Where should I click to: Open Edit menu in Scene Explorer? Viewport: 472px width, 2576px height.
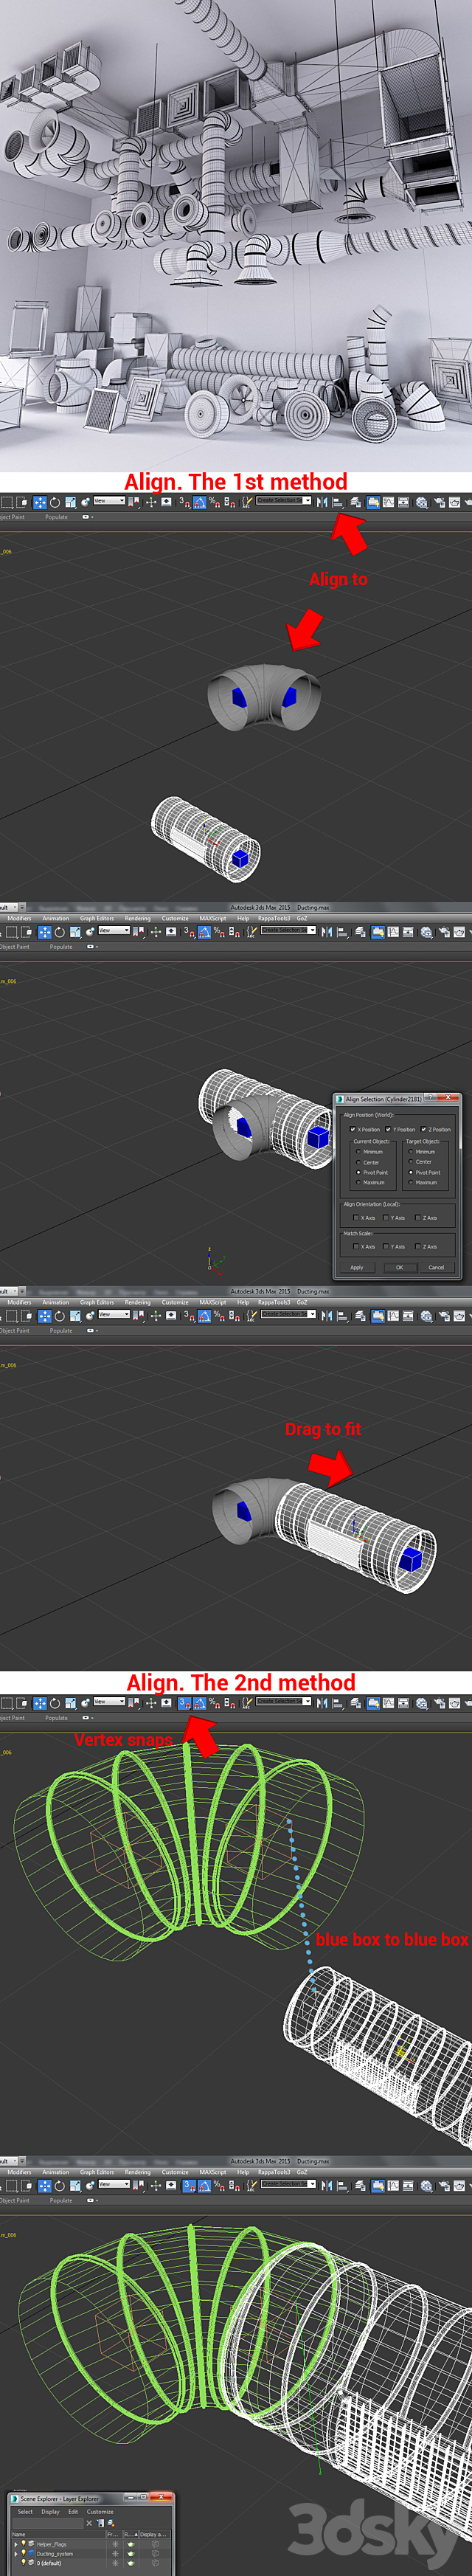73,2512
